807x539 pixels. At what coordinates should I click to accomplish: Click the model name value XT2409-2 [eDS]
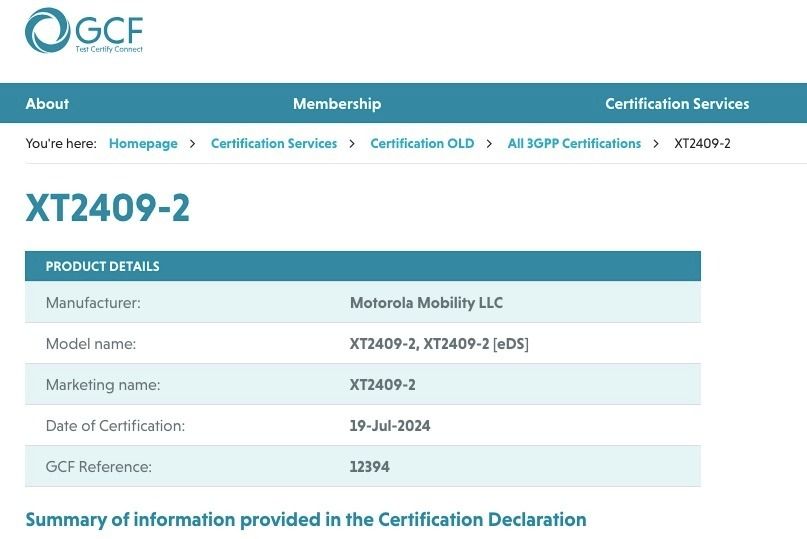[476, 344]
